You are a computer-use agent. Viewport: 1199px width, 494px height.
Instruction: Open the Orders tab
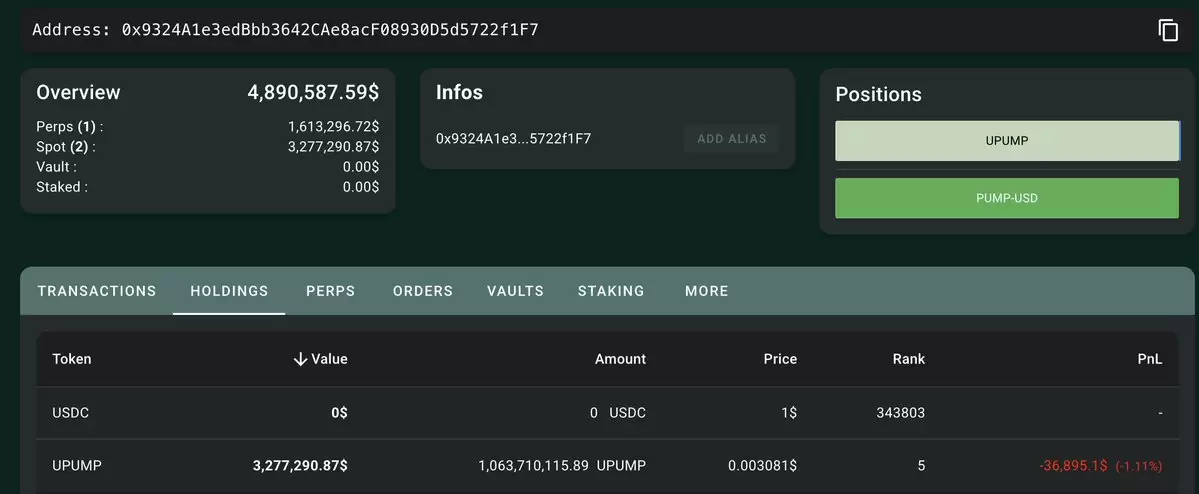click(x=423, y=291)
